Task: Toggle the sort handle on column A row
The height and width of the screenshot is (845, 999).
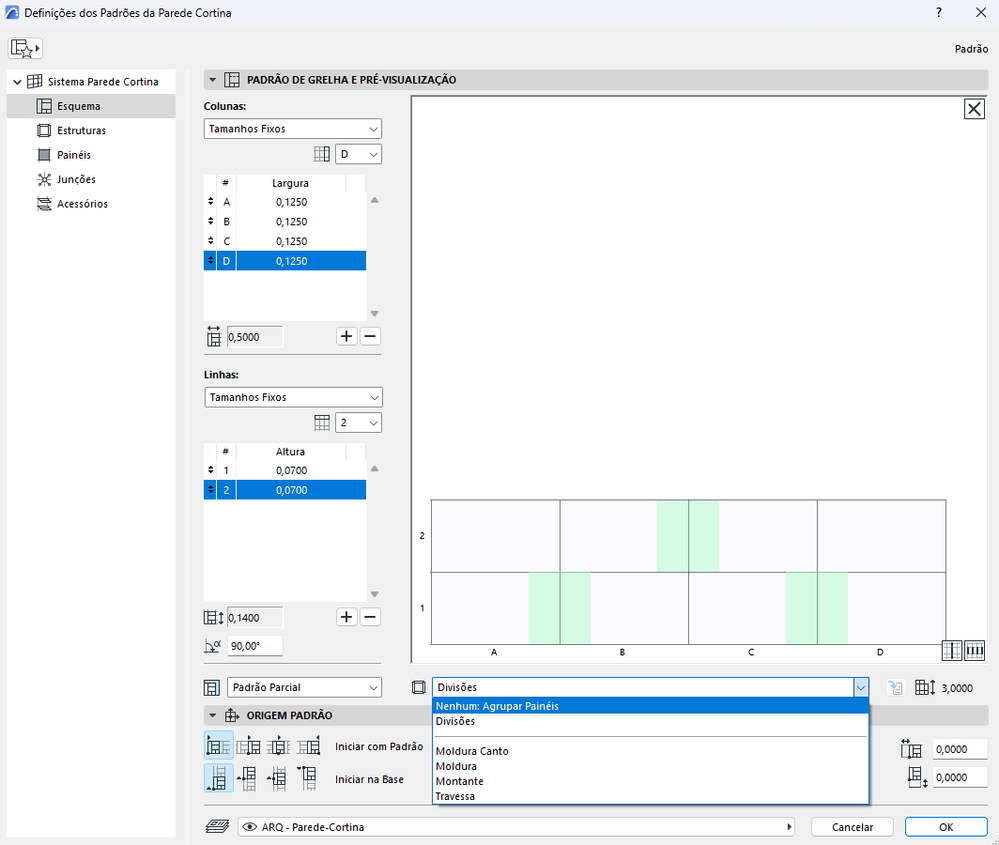Action: point(210,202)
